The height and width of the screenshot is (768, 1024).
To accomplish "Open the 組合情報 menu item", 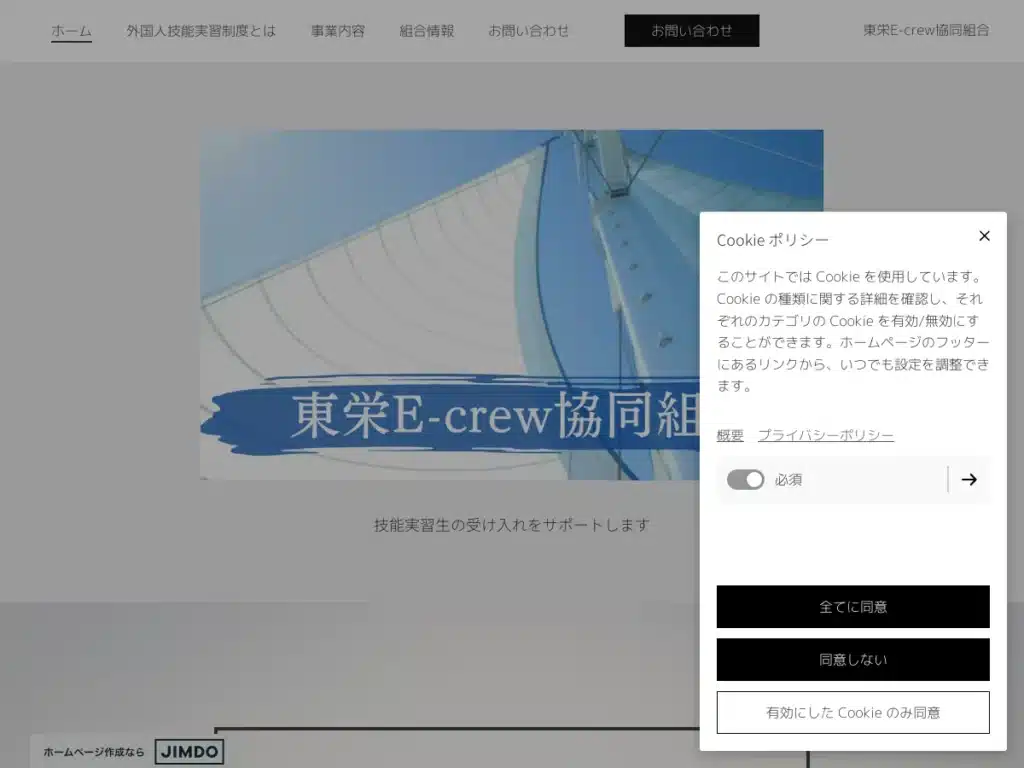I will coord(426,31).
